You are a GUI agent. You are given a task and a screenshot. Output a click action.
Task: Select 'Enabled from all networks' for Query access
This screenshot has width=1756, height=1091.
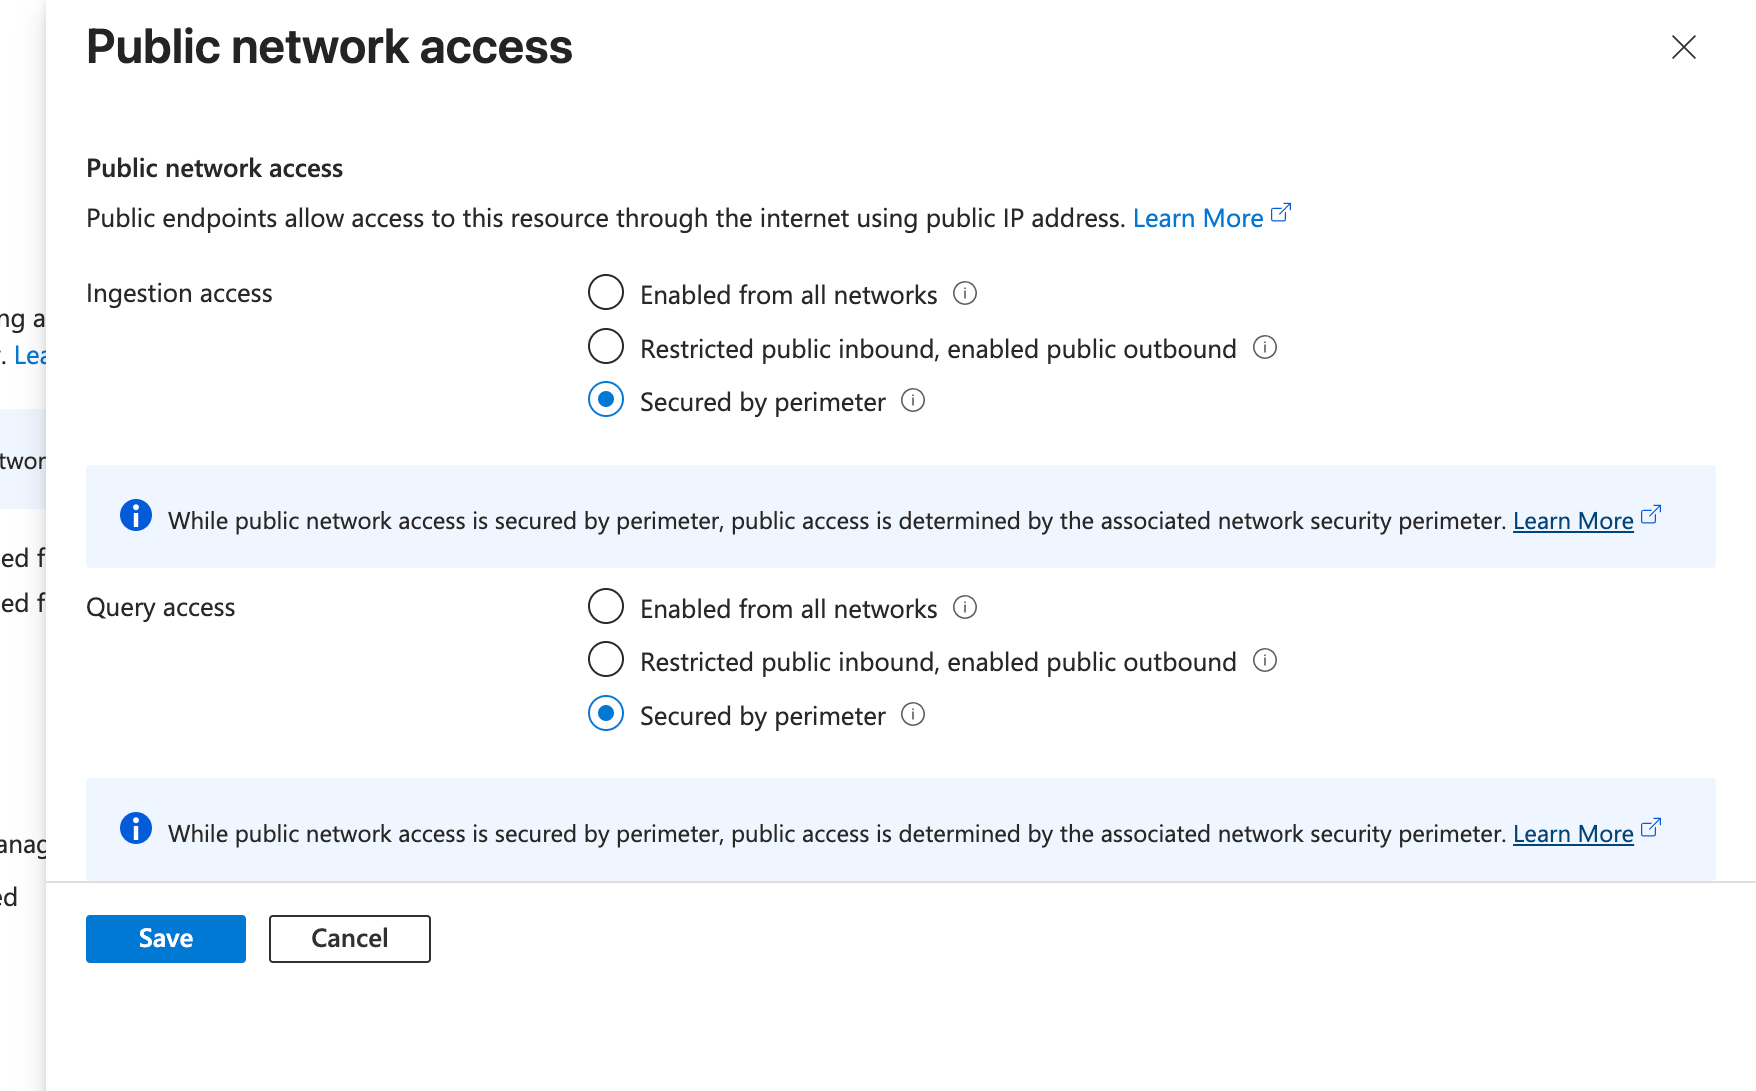(606, 606)
